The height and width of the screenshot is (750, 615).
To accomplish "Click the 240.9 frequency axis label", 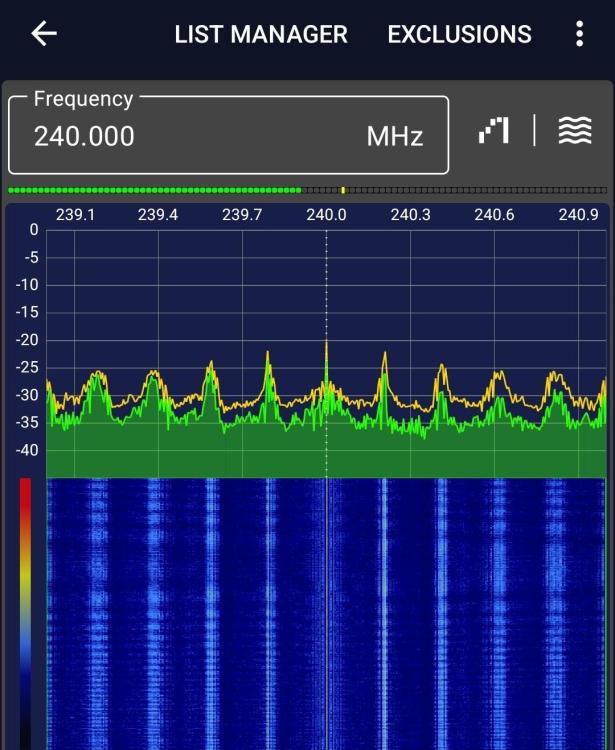I will tap(579, 215).
